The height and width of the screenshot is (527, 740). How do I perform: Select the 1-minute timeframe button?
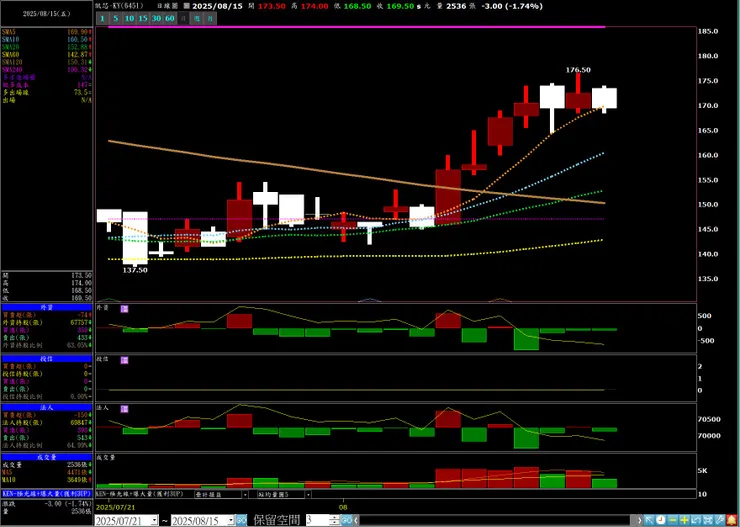[102, 19]
